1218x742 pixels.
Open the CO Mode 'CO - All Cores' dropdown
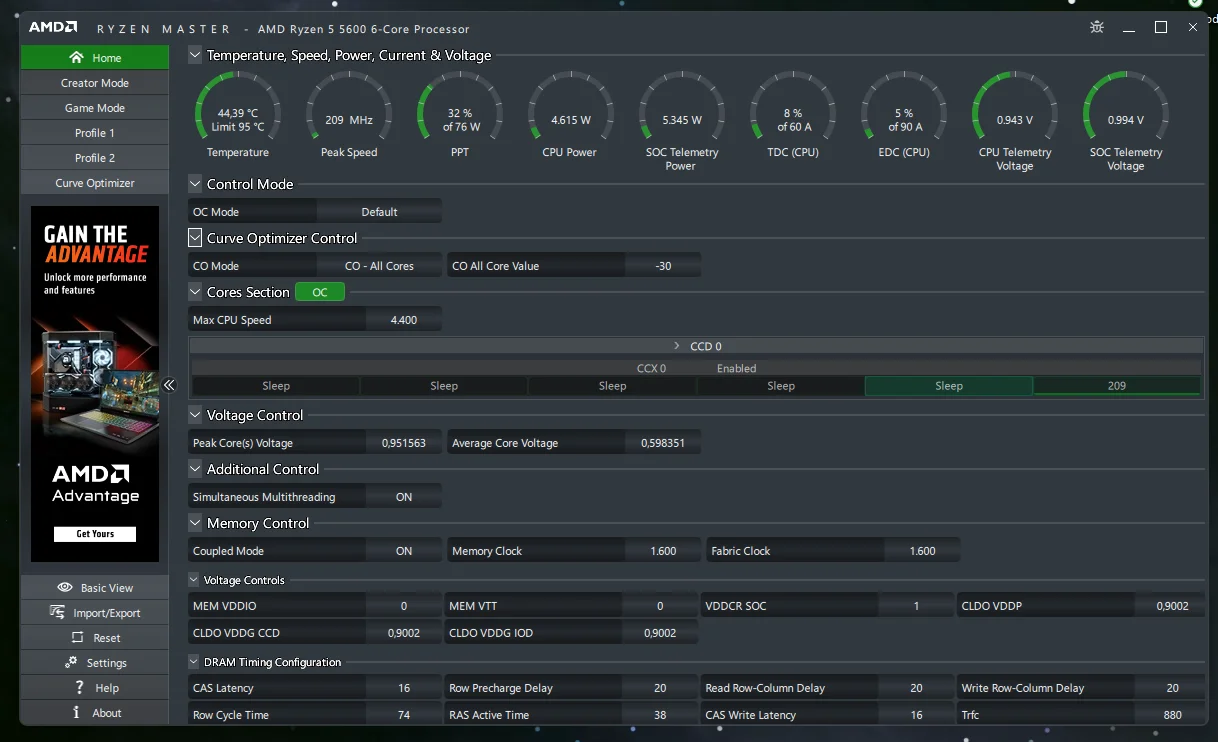[379, 266]
